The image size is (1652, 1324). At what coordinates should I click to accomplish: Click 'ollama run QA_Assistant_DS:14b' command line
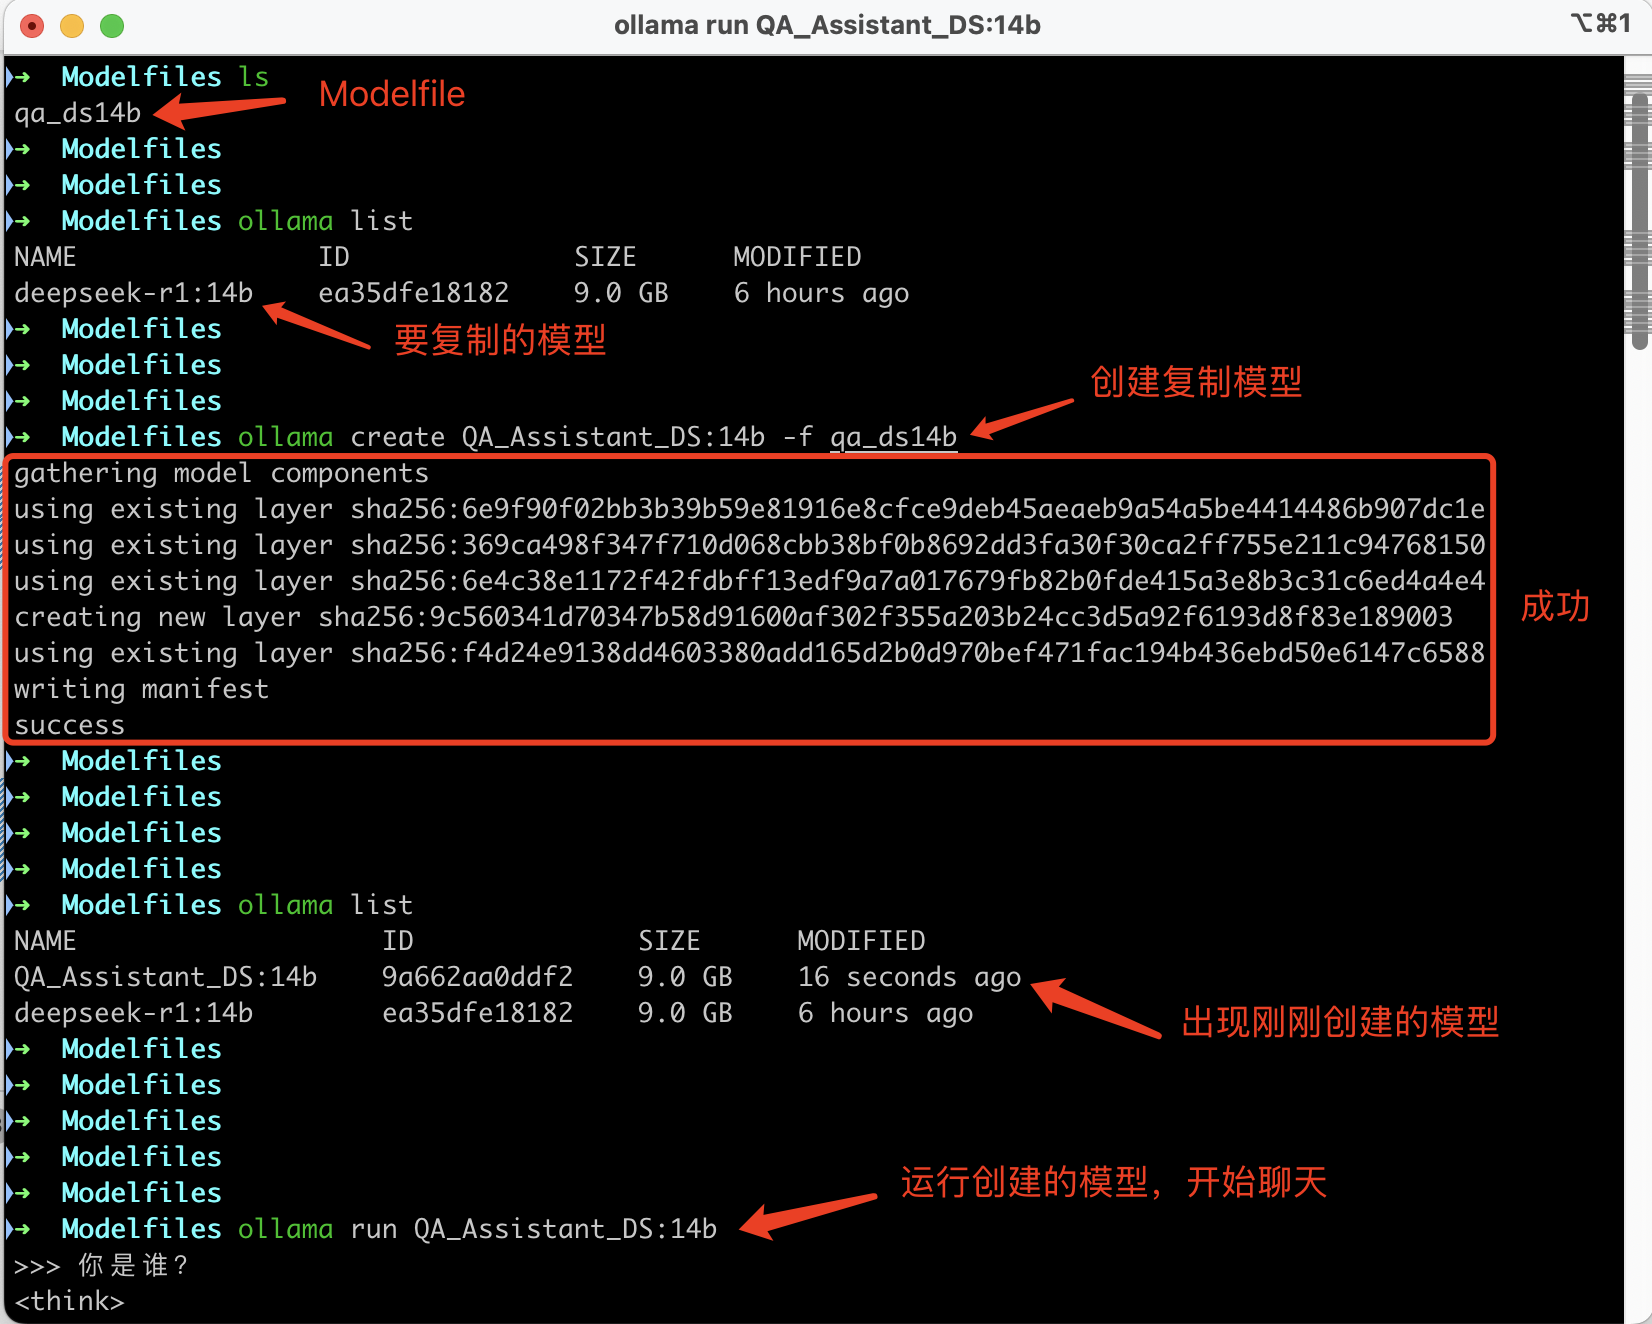click(478, 1229)
